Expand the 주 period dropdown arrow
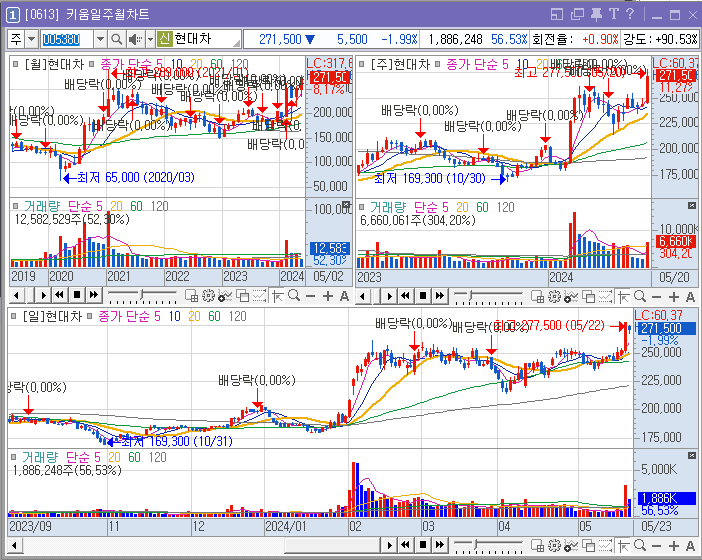Viewport: 702px width, 560px height. coord(31,39)
